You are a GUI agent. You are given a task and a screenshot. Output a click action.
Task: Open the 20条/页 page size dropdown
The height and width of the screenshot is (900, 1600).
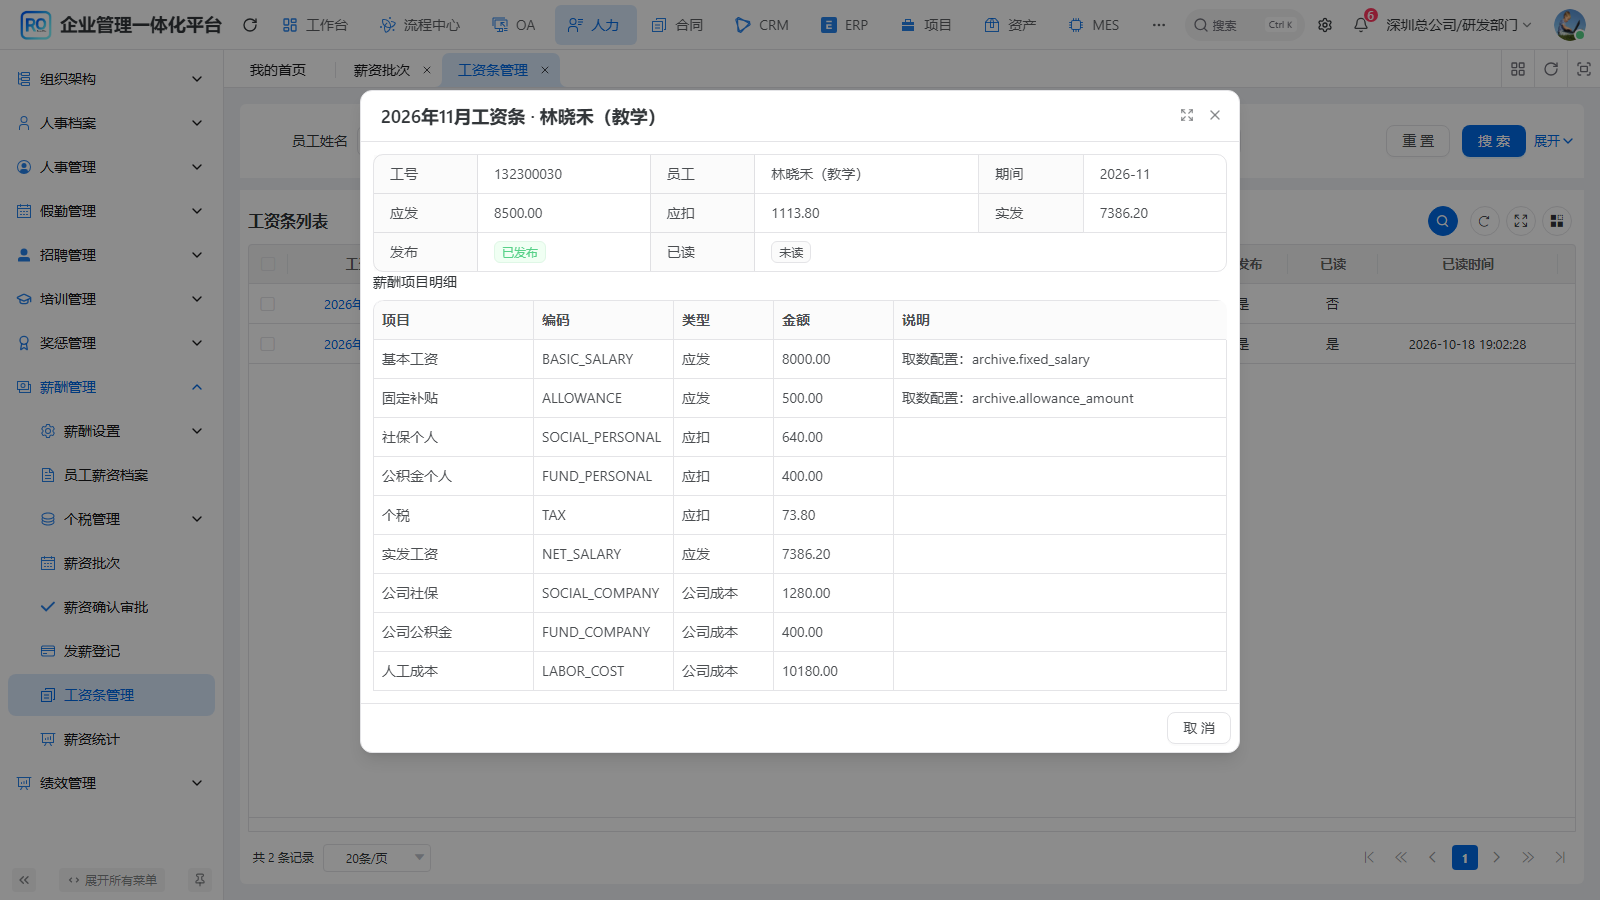coord(377,858)
